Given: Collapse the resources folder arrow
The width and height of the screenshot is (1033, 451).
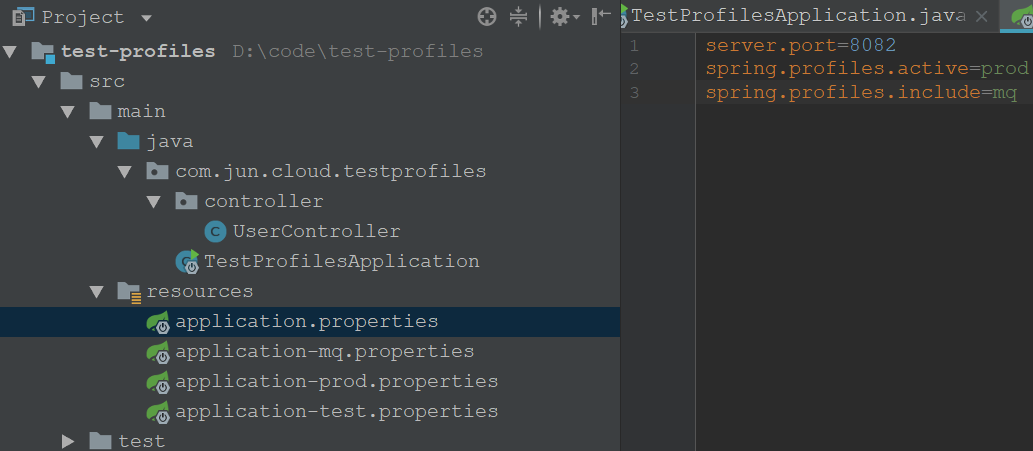Looking at the screenshot, I should (x=97, y=292).
